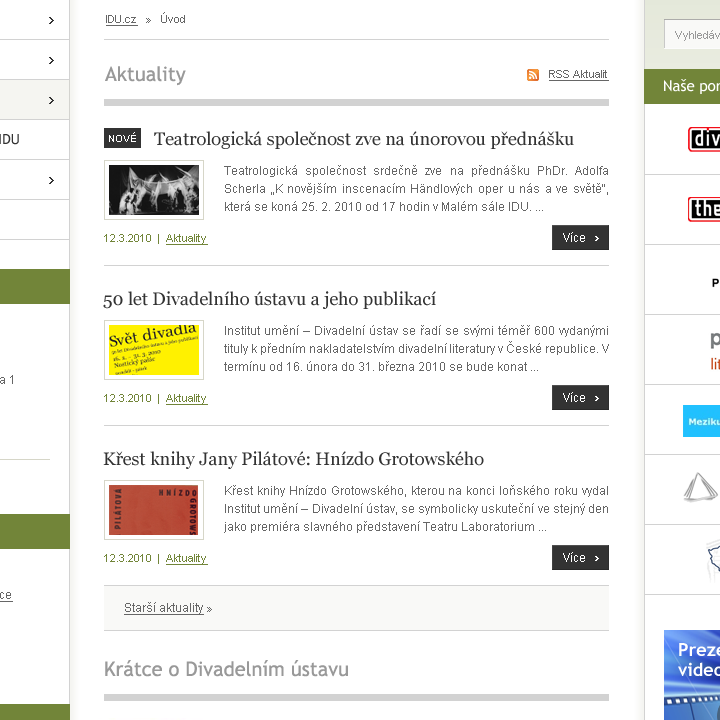Go to the IDU.cz breadcrumb link

[121, 19]
